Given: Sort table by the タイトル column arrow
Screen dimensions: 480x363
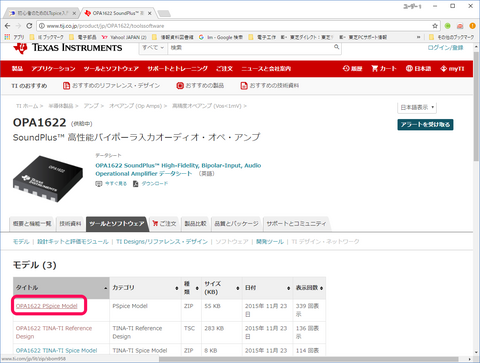Looking at the screenshot, I should pos(105,288).
